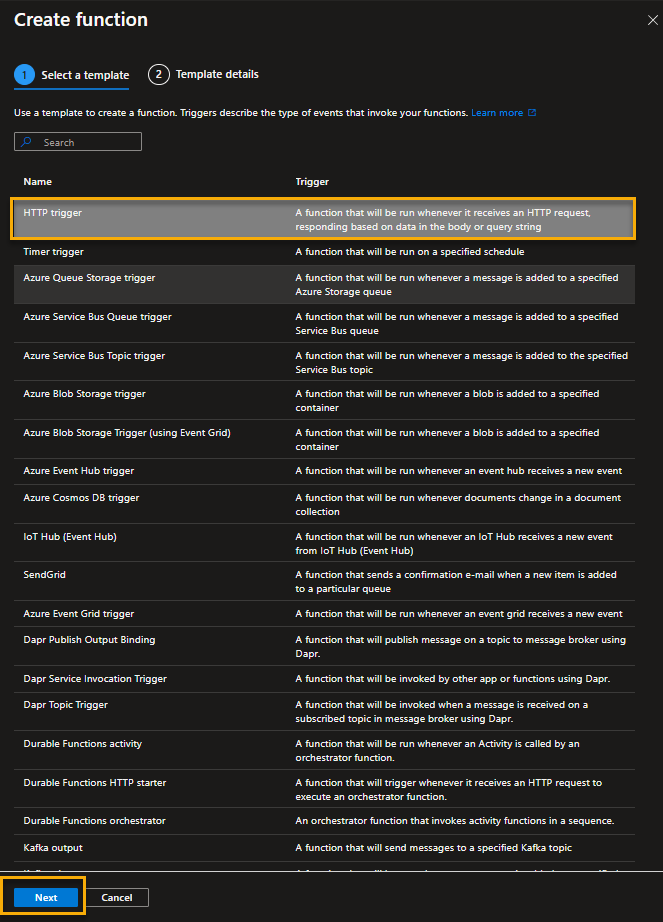Open the external link icon beside Learn more
Image resolution: width=663 pixels, height=922 pixels.
pyautogui.click(x=532, y=112)
